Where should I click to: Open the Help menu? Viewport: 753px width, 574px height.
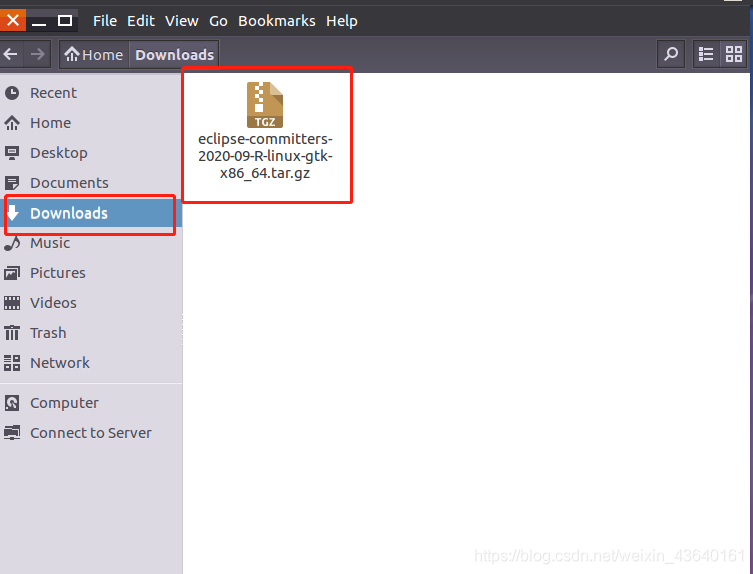point(341,21)
